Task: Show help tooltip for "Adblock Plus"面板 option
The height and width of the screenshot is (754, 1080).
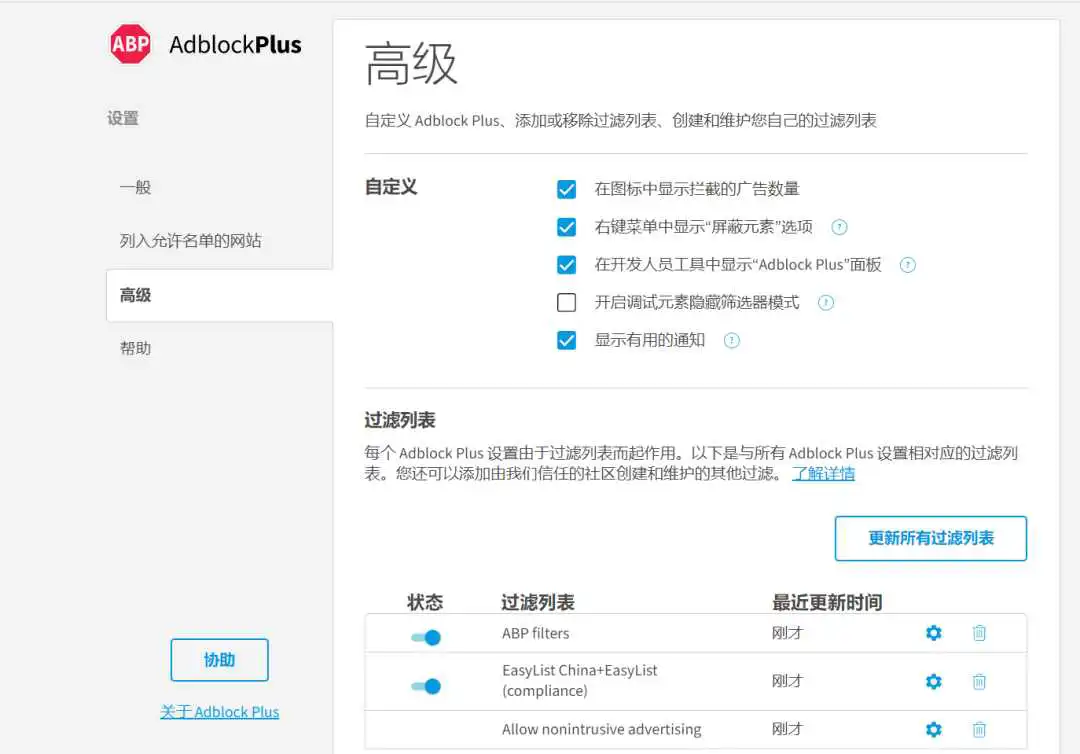Action: (x=907, y=265)
